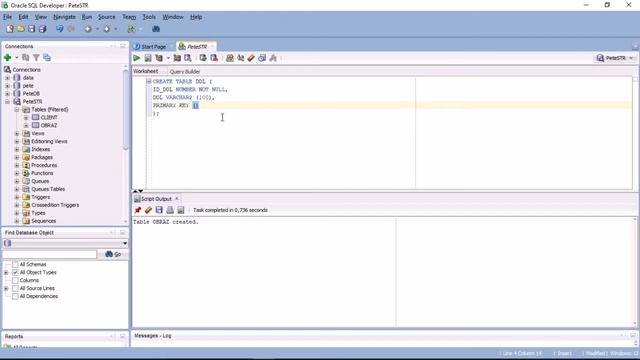Screen dimensions: 640x360
Task: Toggle the All Object Types checkbox
Action: pos(16,272)
